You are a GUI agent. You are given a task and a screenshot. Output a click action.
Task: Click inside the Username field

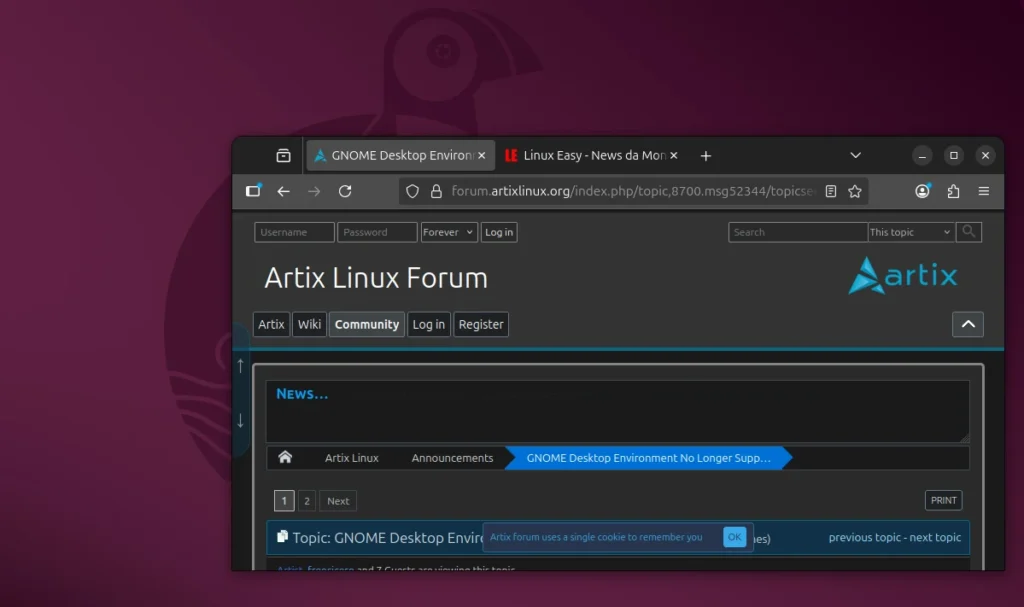(x=294, y=231)
